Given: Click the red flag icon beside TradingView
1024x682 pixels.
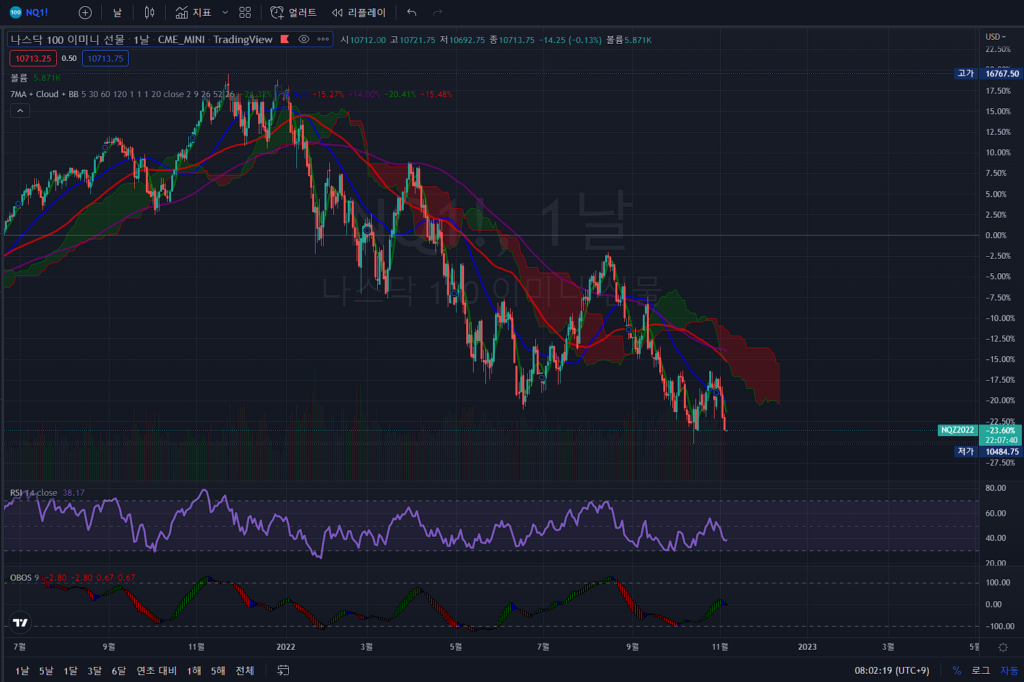Looking at the screenshot, I should coord(285,39).
